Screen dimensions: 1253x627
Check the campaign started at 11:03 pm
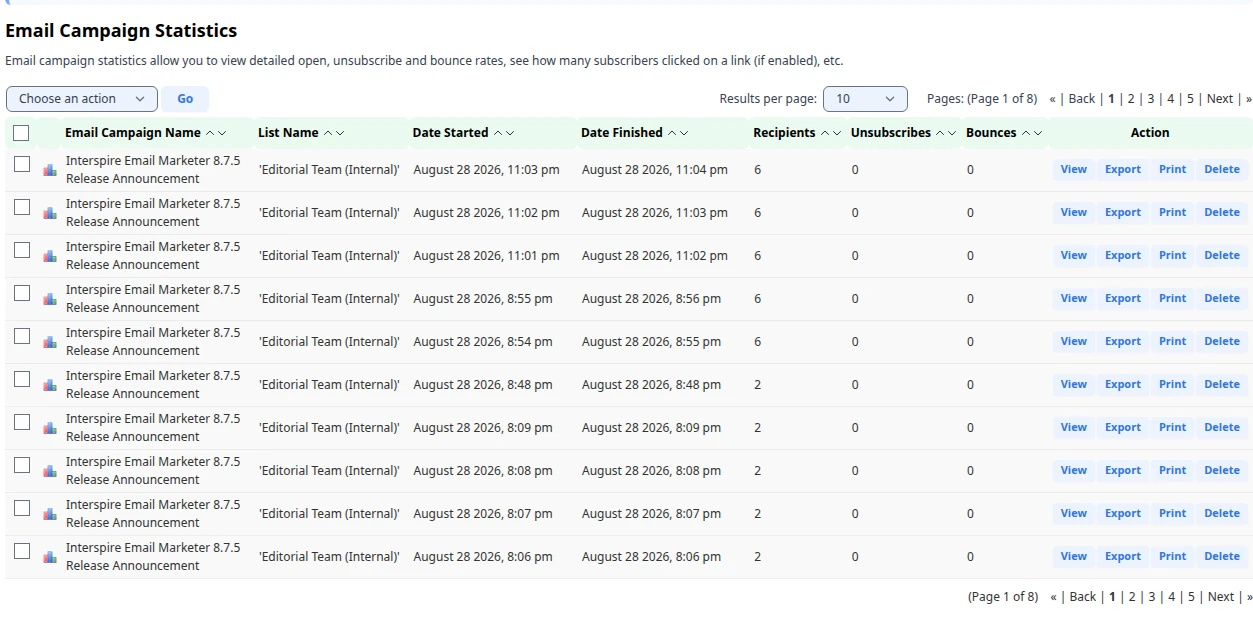[22, 164]
